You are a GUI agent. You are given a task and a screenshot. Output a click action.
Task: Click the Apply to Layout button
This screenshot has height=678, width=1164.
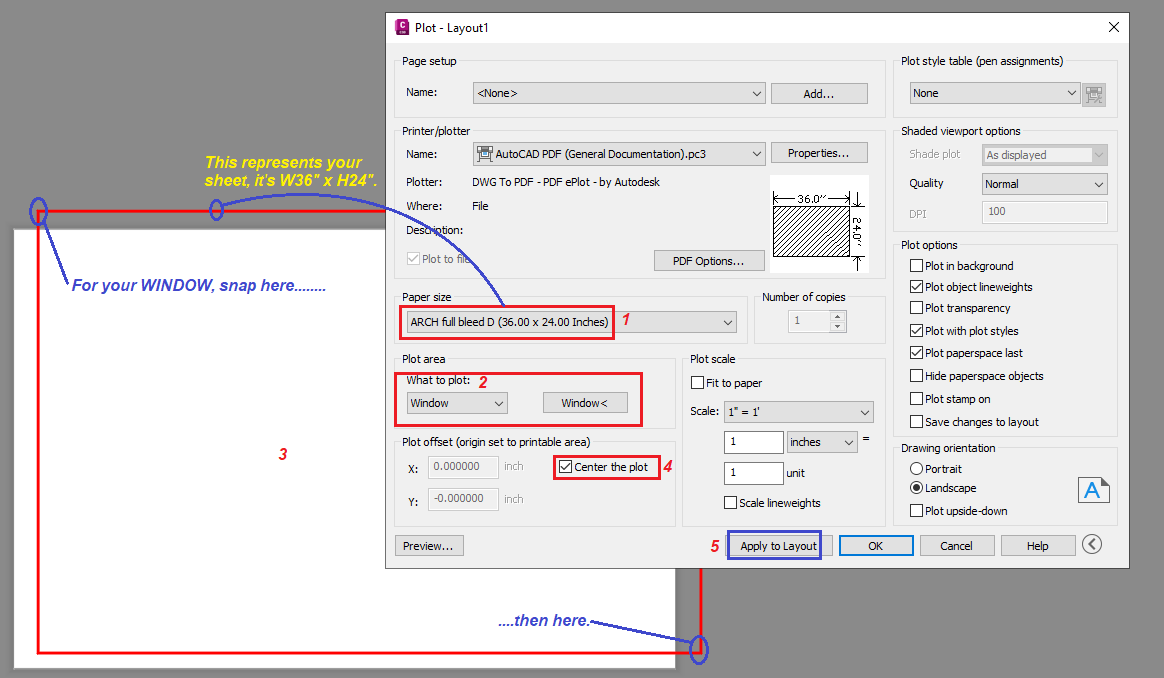tap(774, 545)
